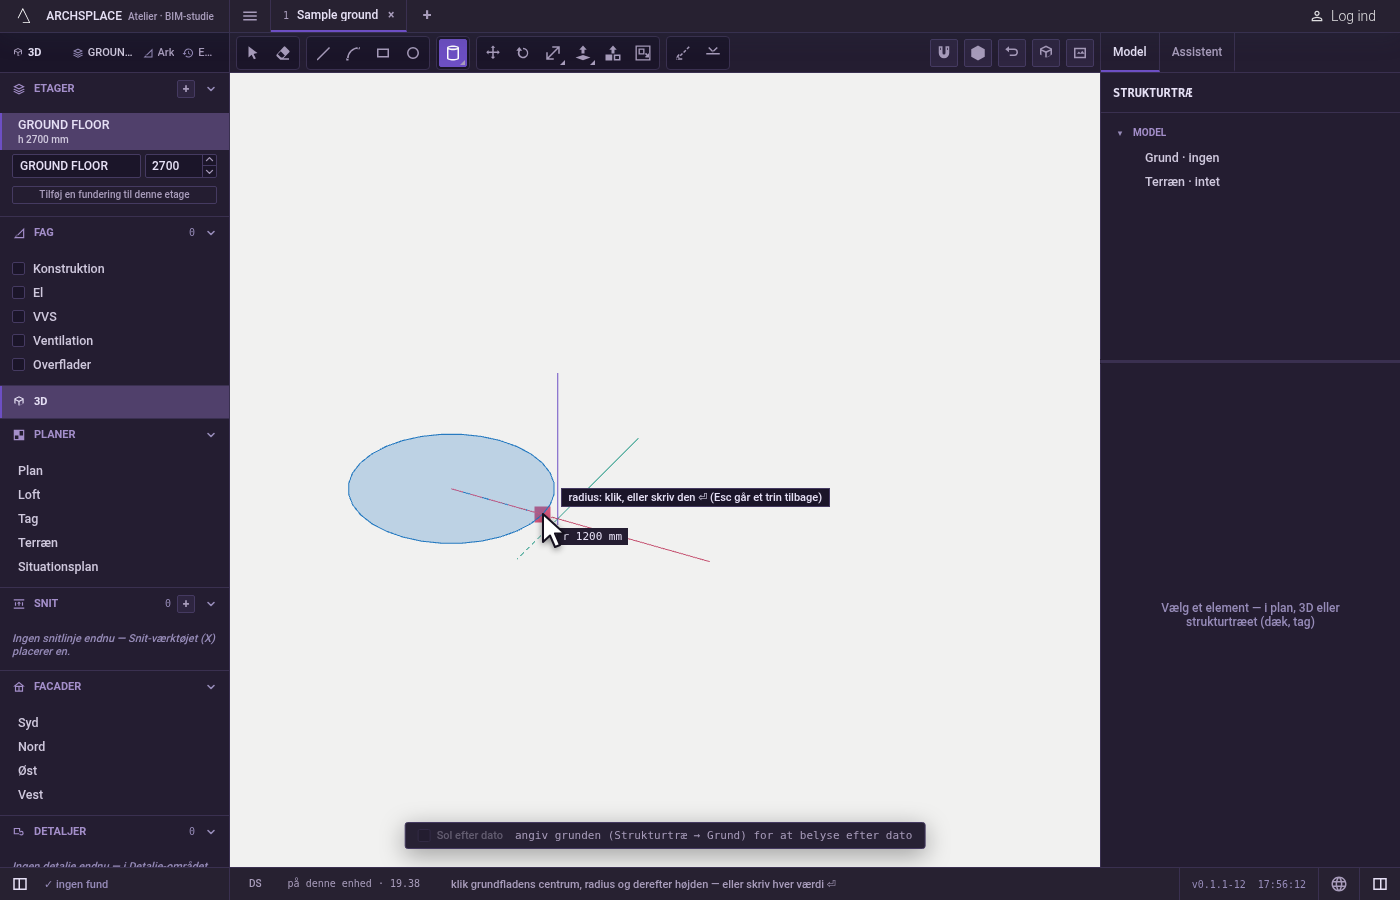
Task: Select the arrow selection tool
Action: coord(253,53)
